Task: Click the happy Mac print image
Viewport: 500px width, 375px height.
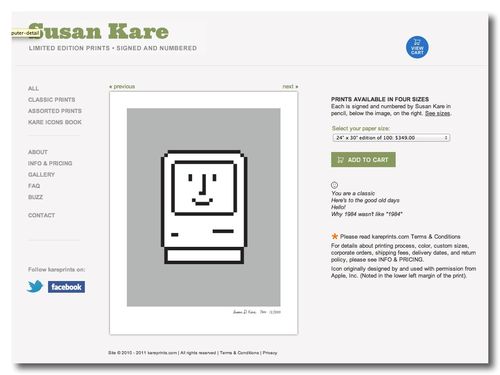Action: (x=204, y=207)
